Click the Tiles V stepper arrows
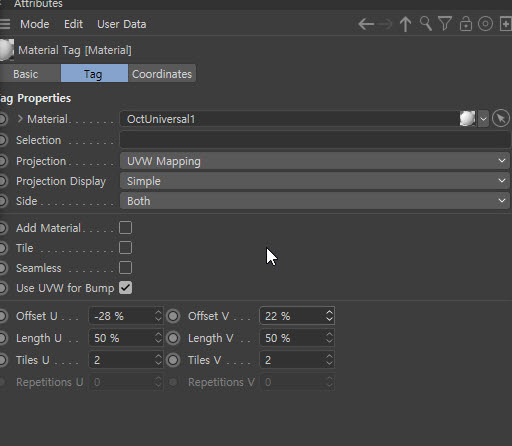This screenshot has height=446, width=512. (x=329, y=360)
